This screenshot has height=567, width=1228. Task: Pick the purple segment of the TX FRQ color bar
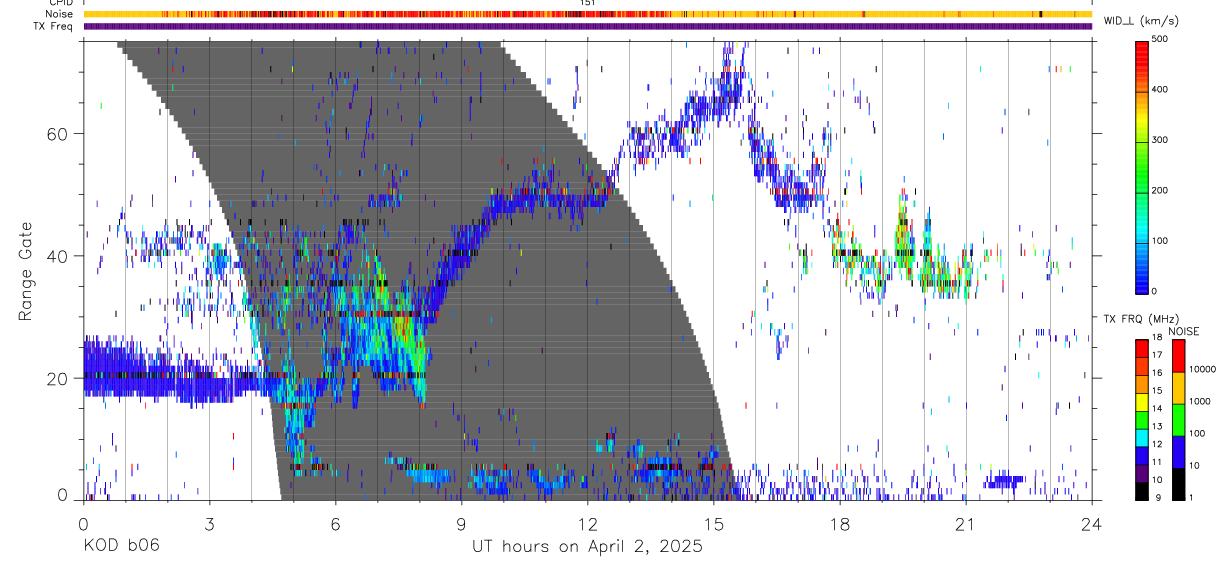[x=1142, y=473]
